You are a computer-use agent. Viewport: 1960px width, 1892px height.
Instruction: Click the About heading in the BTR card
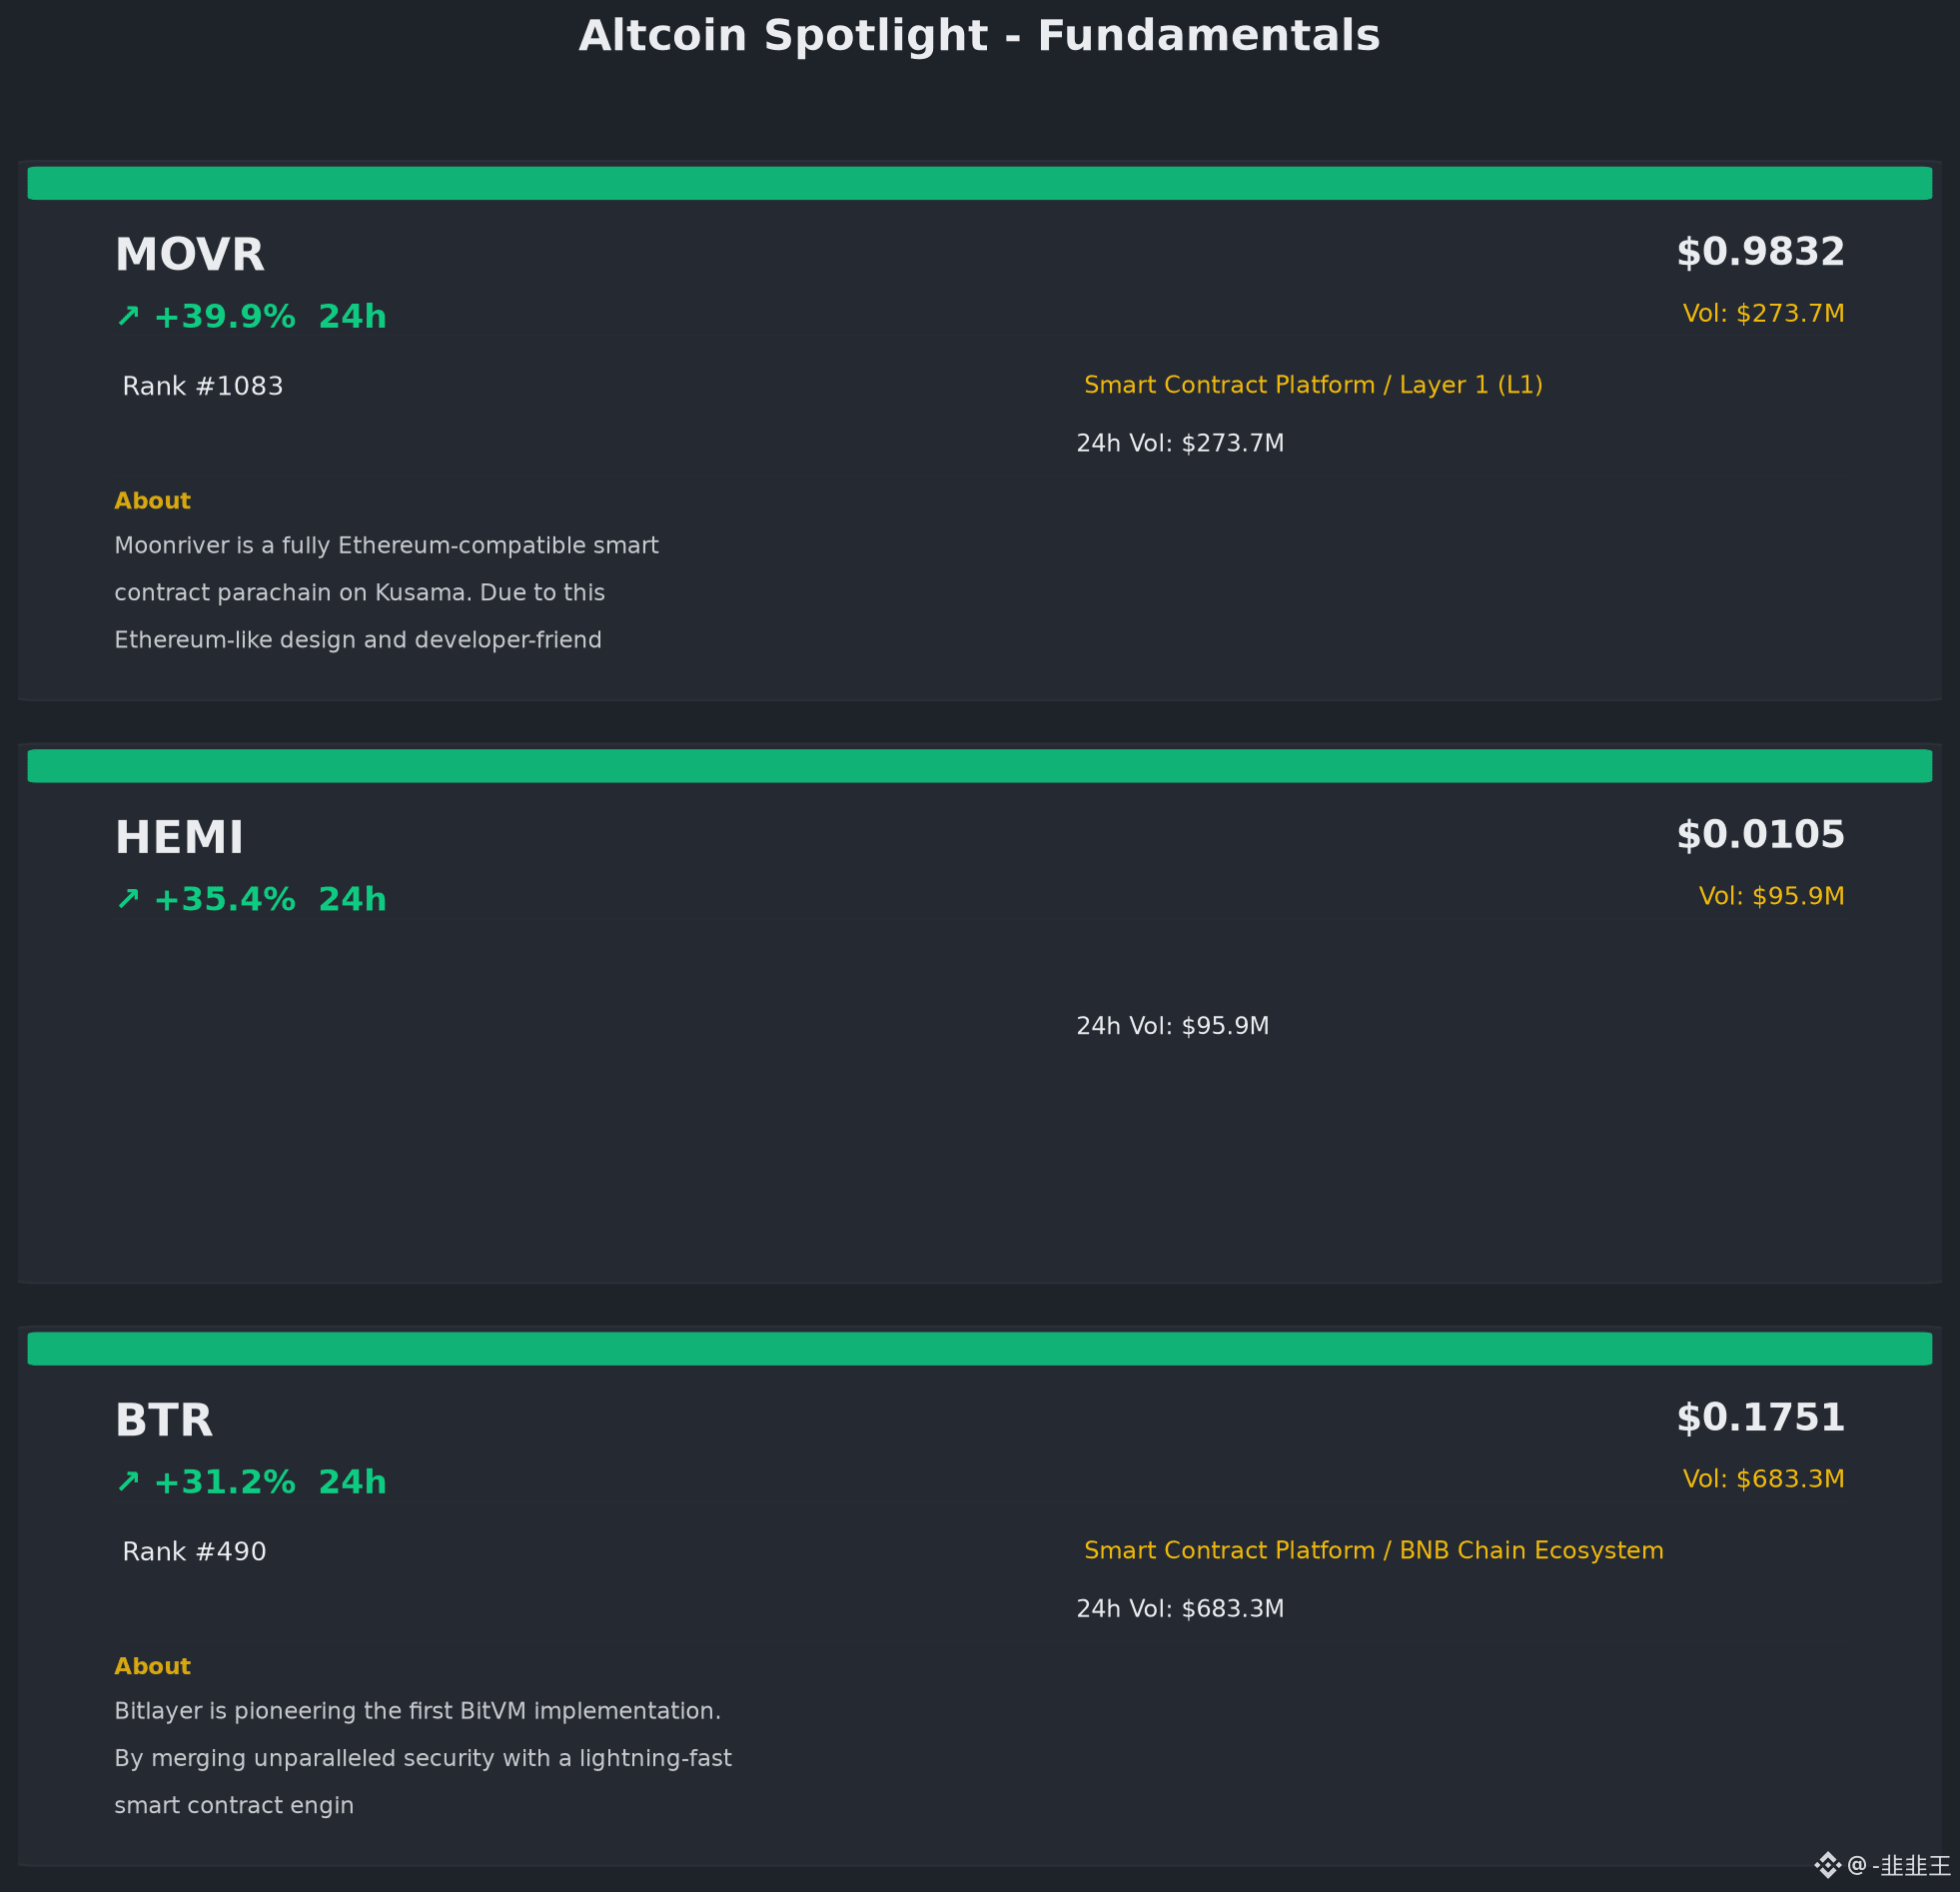[152, 1666]
